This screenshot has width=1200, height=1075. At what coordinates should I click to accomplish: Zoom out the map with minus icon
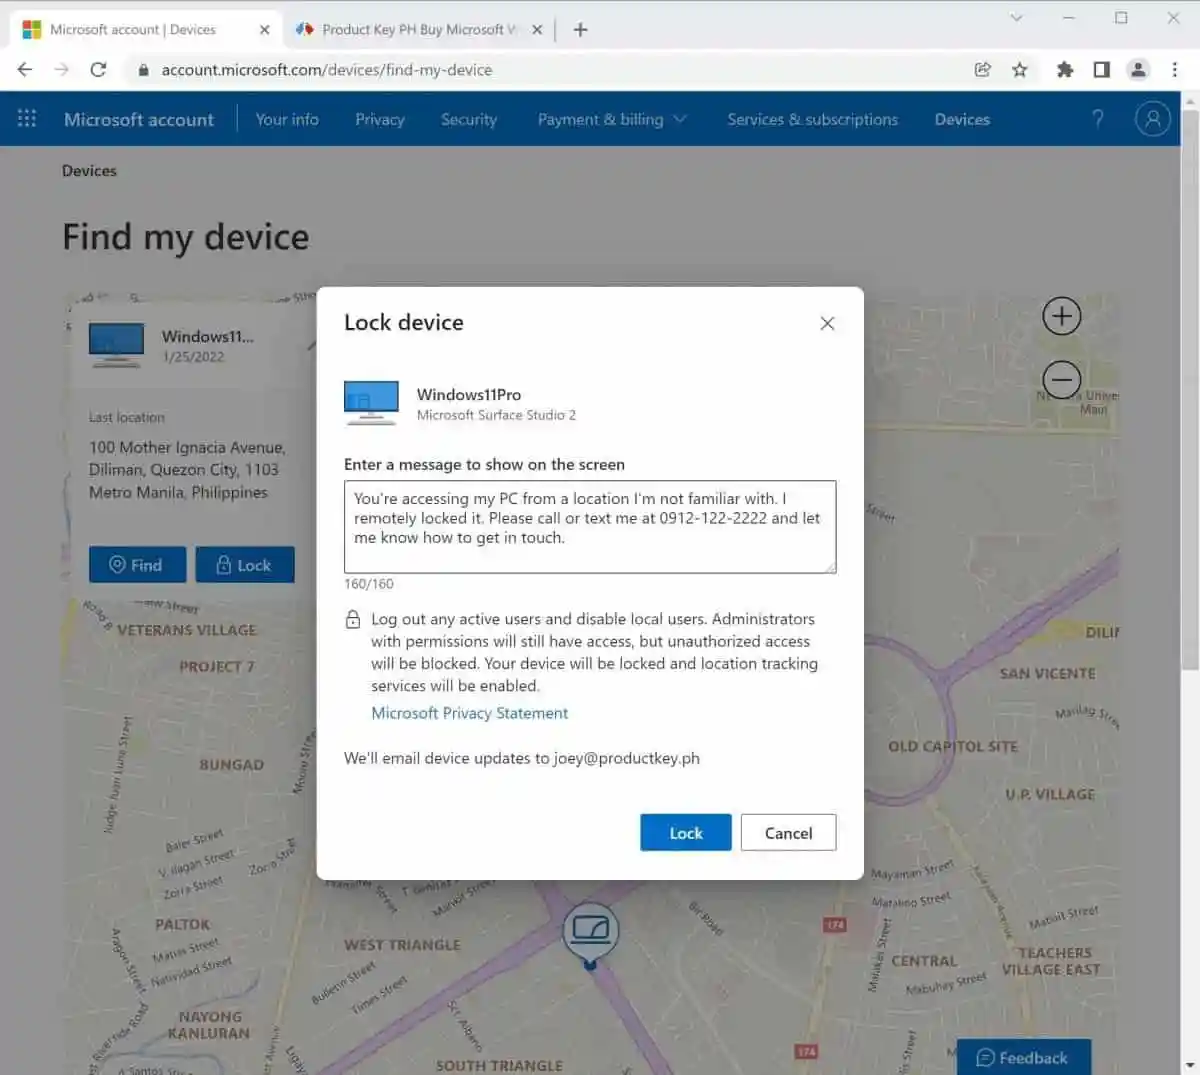pyautogui.click(x=1061, y=380)
